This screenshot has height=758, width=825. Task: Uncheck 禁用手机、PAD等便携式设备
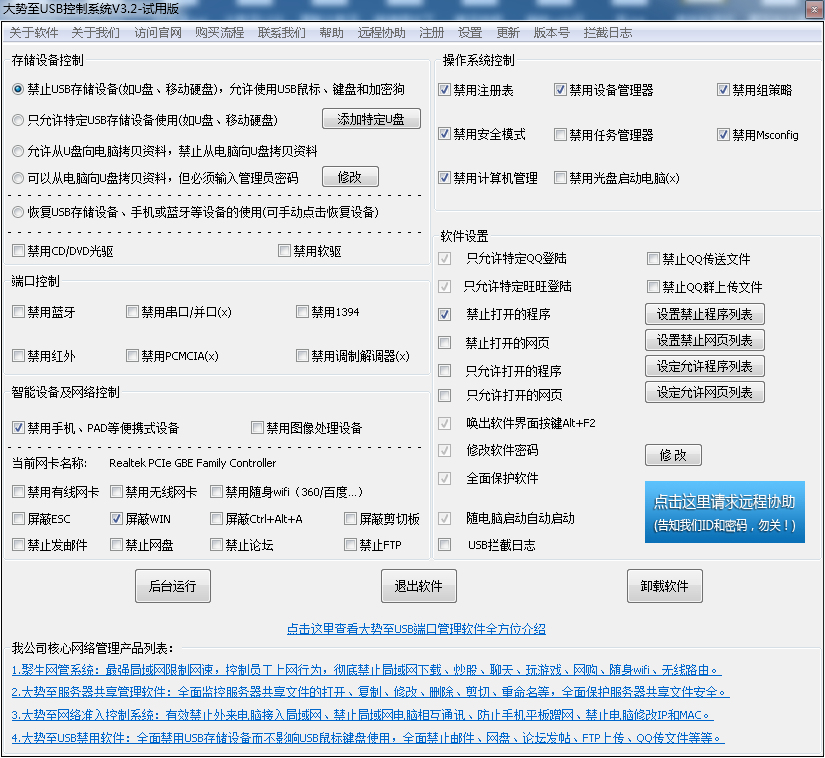[x=18, y=428]
